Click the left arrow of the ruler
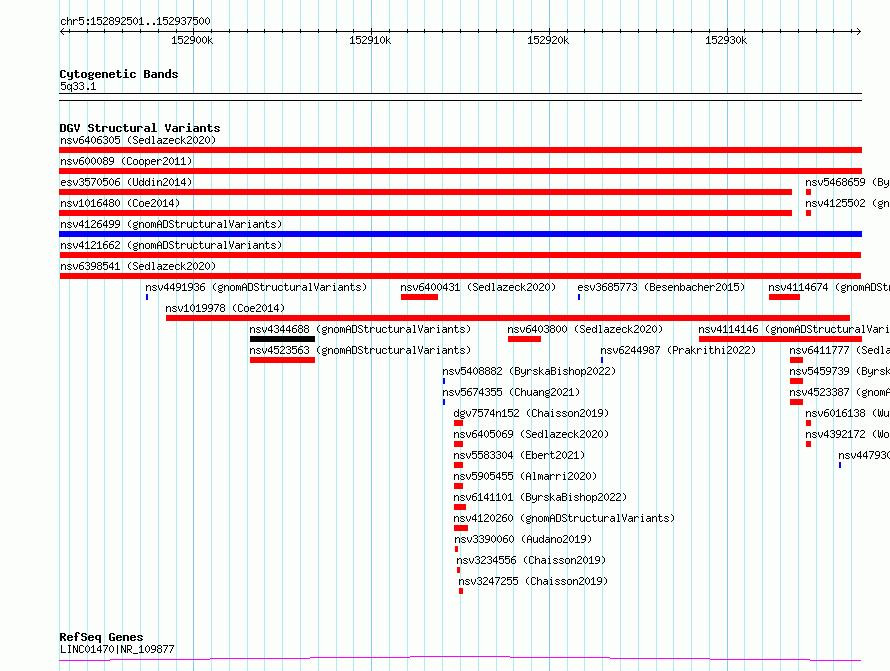890x671 pixels. [63, 31]
